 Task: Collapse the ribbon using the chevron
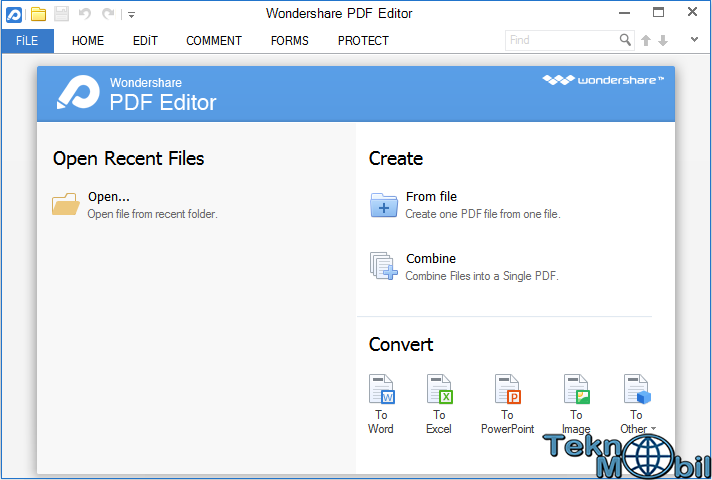[x=694, y=40]
